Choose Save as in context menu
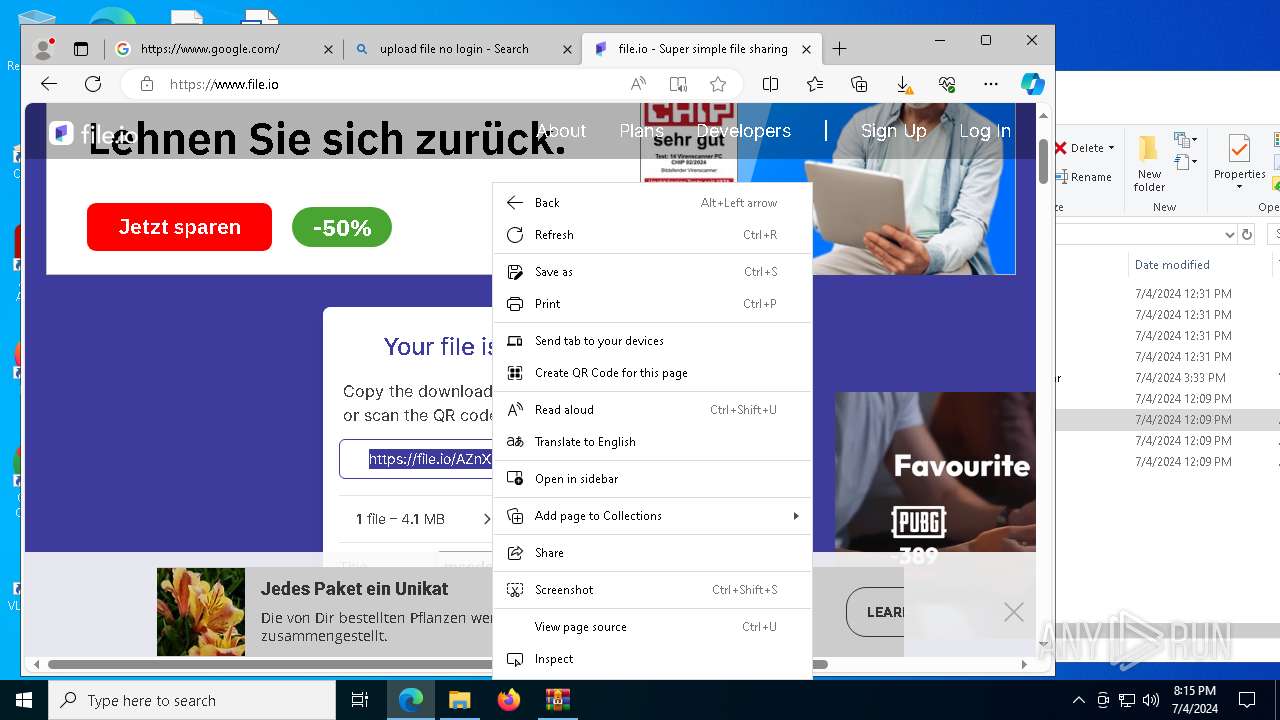1280x720 pixels. (x=653, y=272)
